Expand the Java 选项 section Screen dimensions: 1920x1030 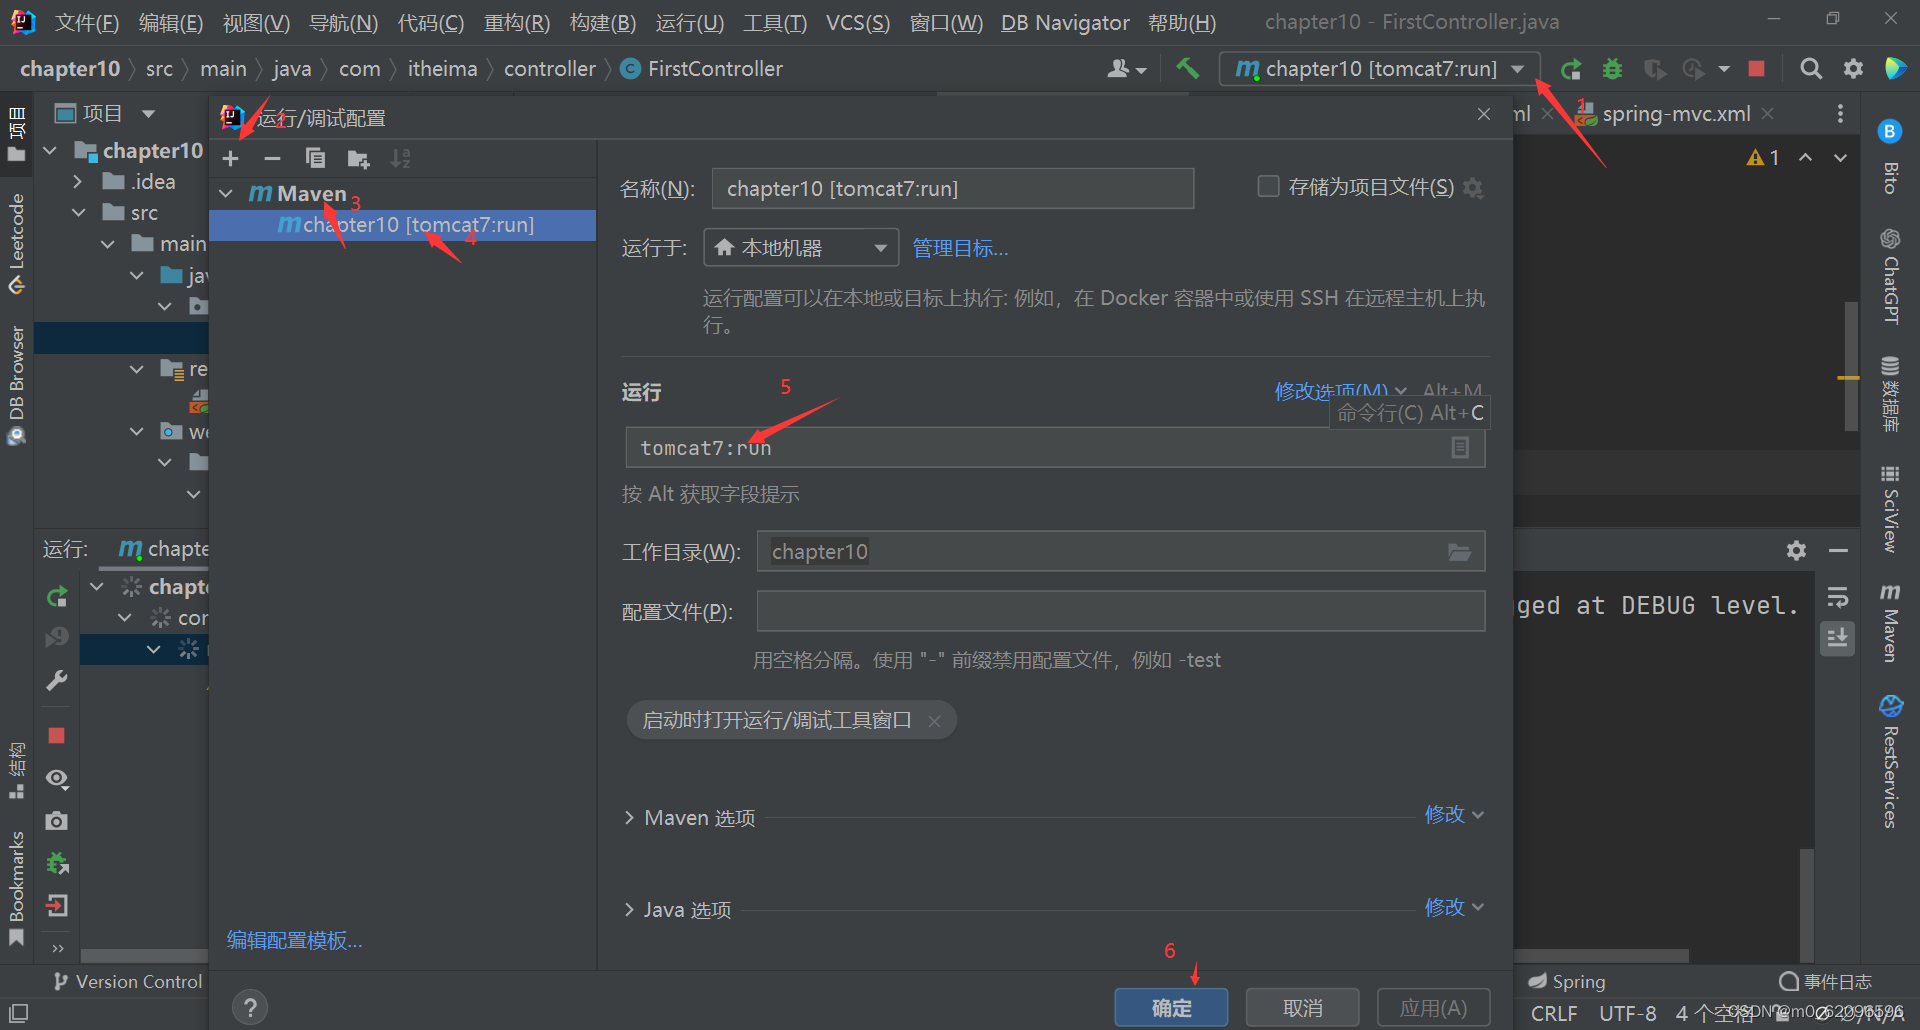[x=629, y=909]
